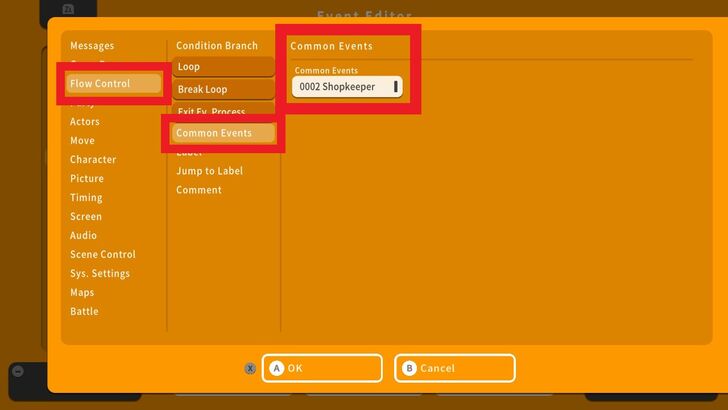Select the Comment command
Screen dimensions: 728x410
tap(199, 190)
